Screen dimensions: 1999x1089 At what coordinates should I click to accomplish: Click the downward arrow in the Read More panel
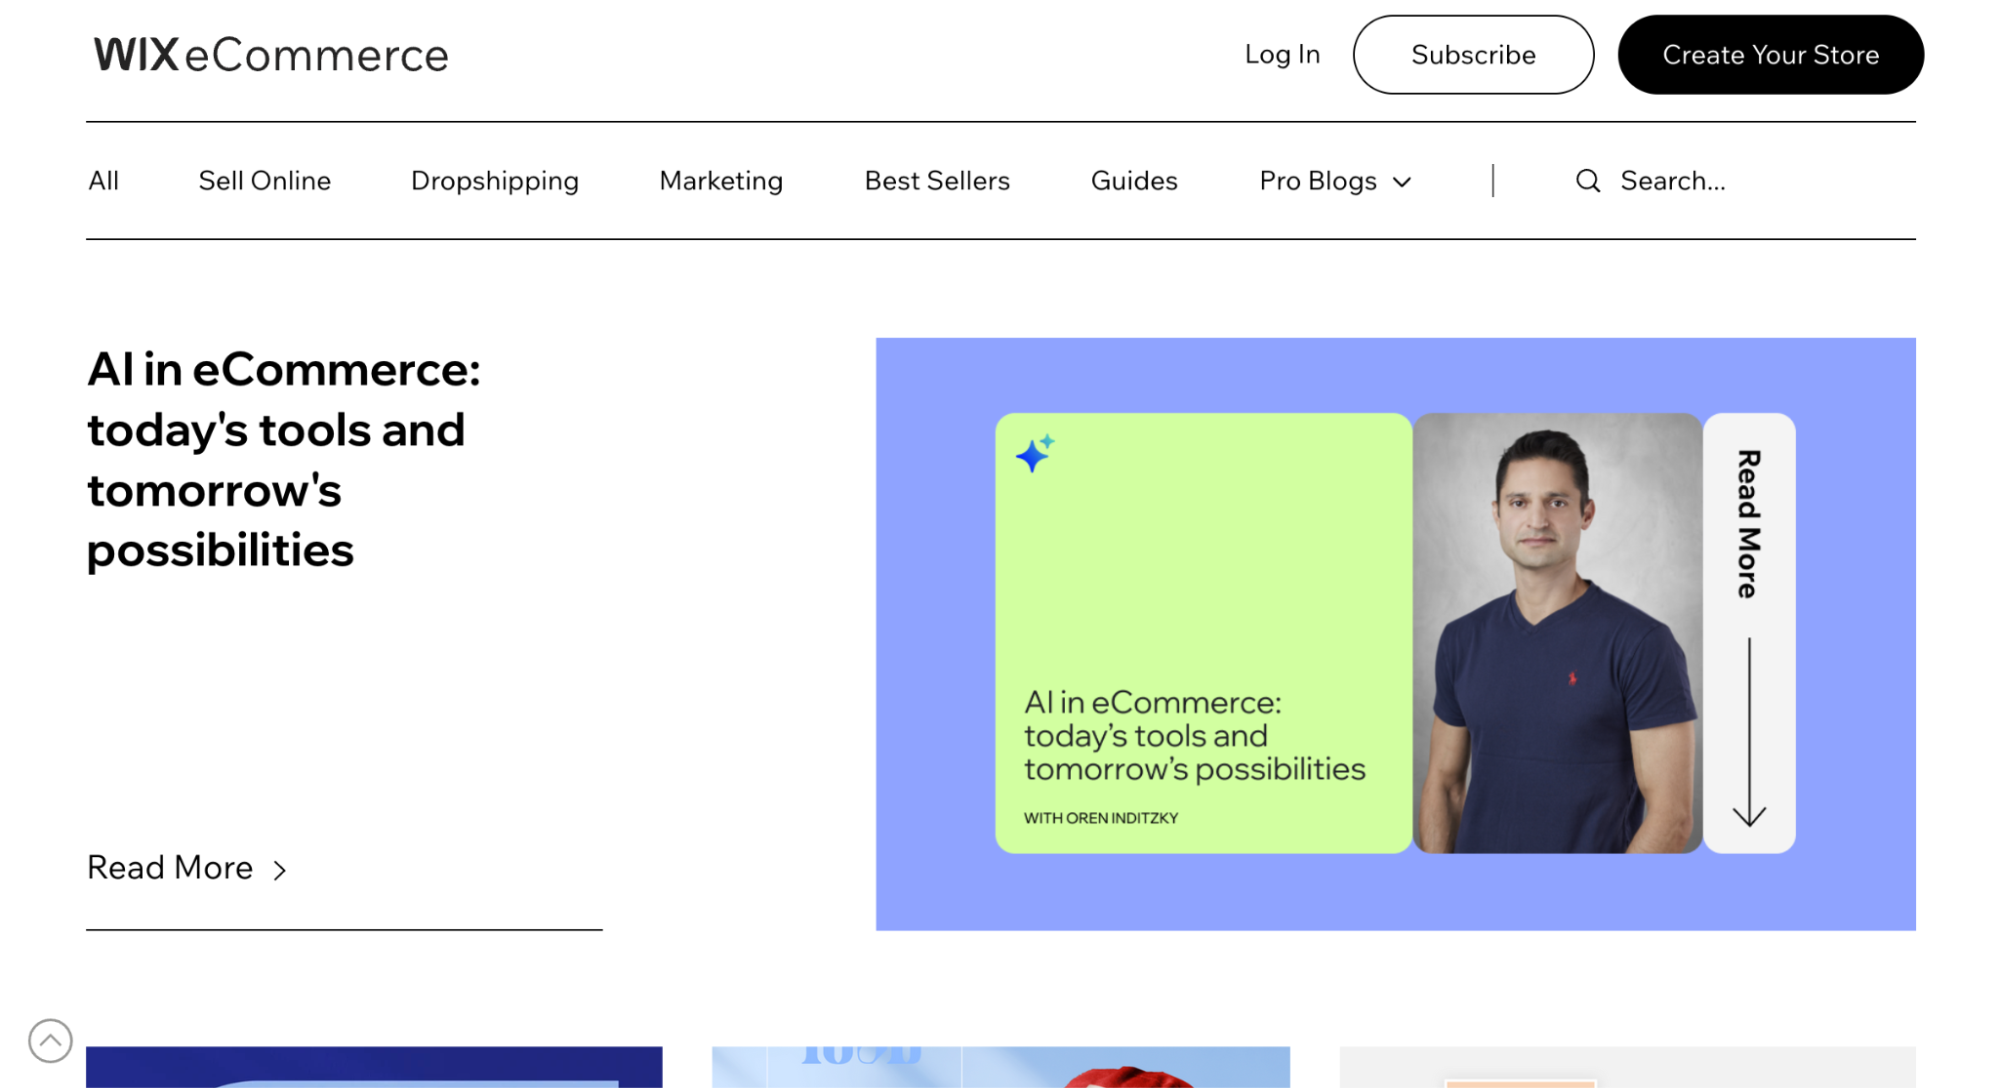[x=1749, y=732]
